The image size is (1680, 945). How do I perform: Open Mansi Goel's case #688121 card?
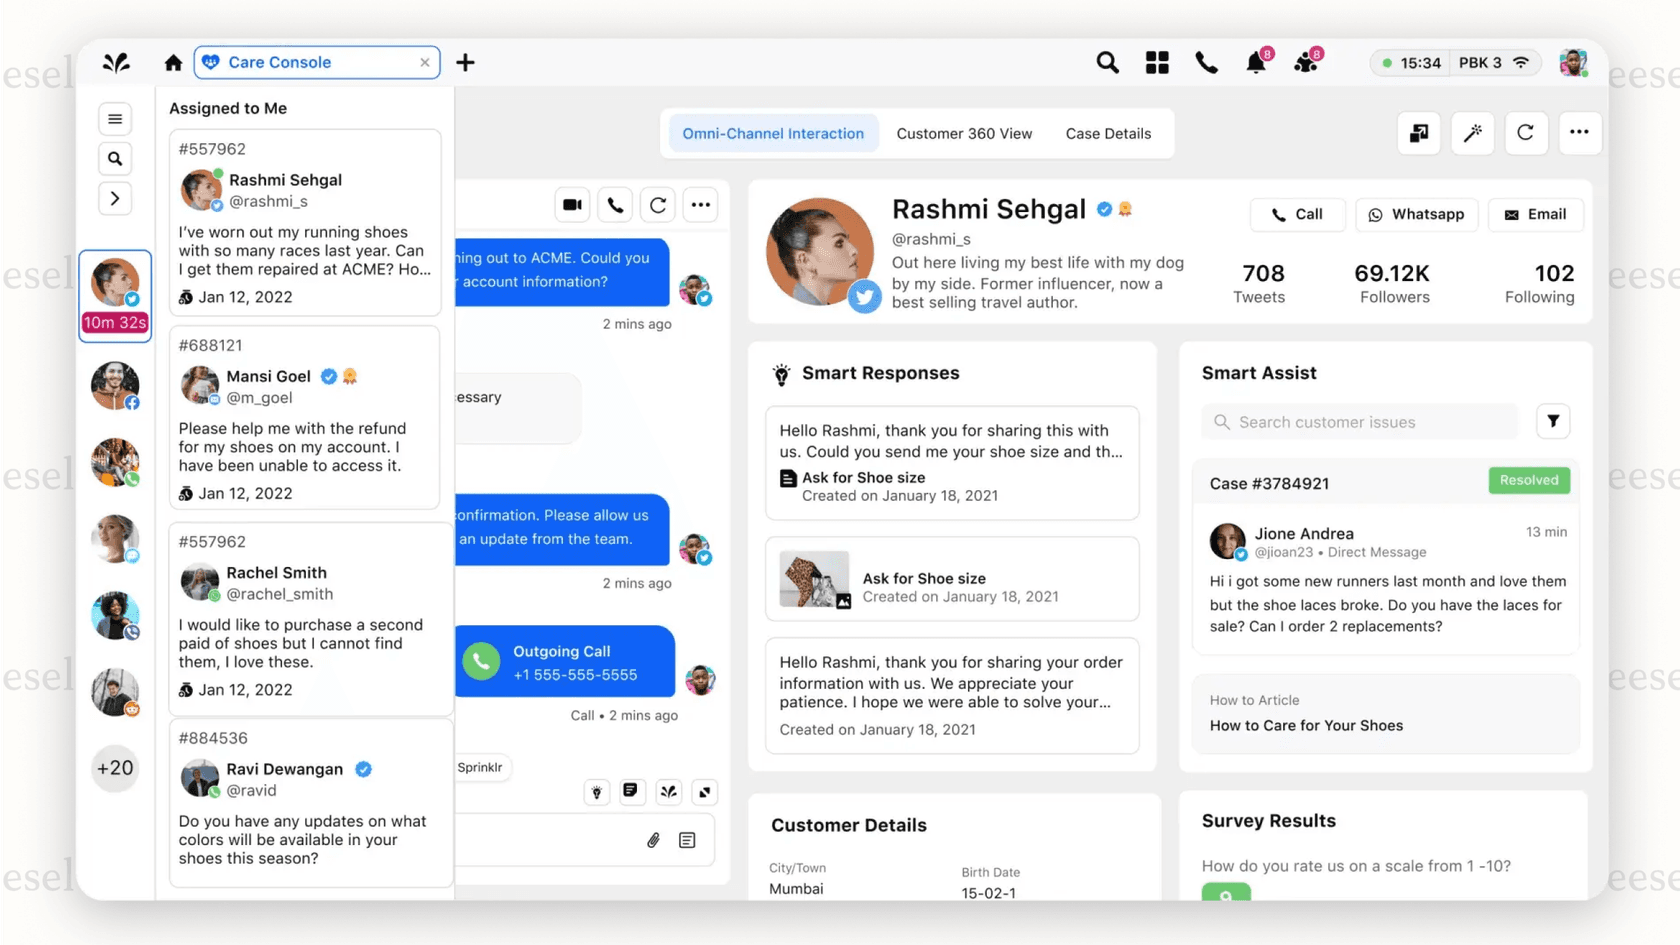click(305, 418)
